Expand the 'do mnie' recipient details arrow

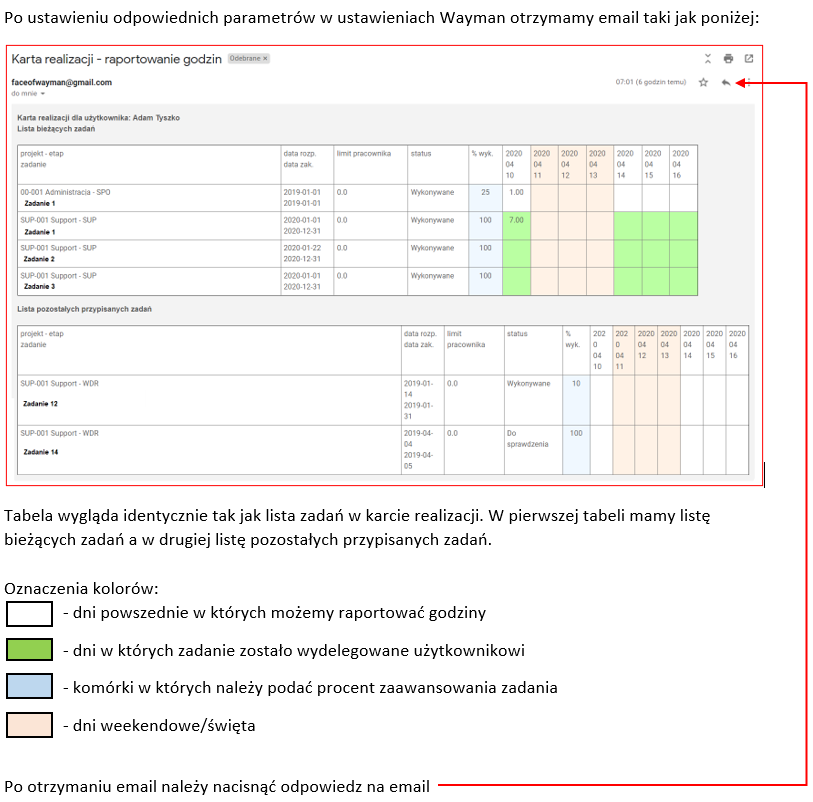(x=43, y=94)
